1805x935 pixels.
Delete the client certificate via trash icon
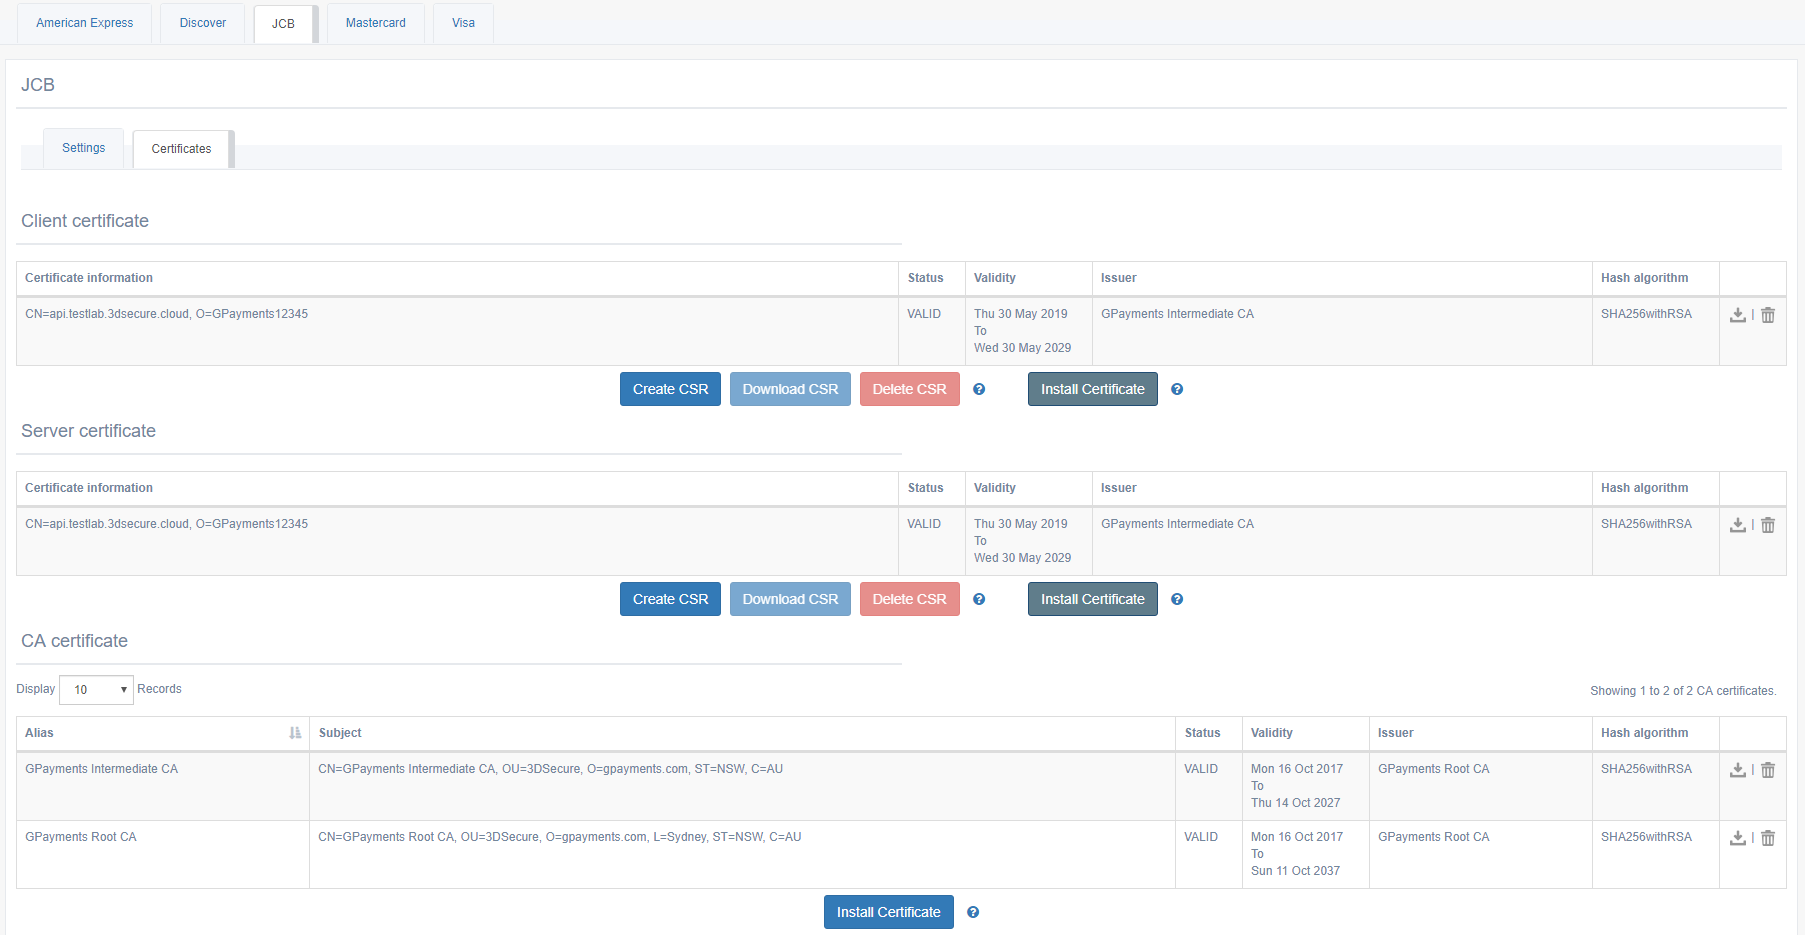pos(1768,315)
